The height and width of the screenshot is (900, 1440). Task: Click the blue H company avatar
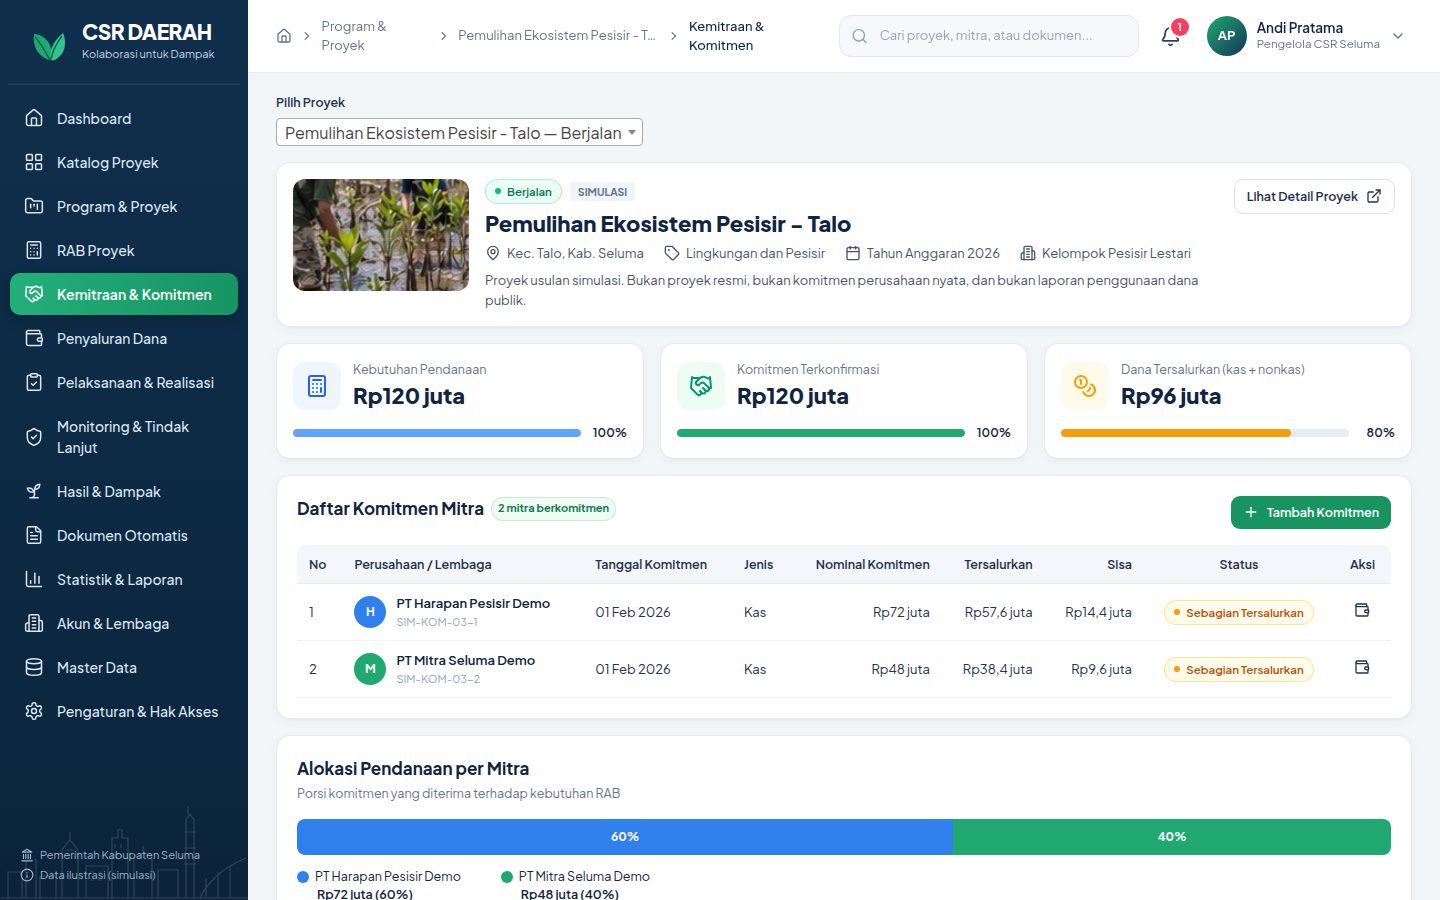[x=370, y=611]
